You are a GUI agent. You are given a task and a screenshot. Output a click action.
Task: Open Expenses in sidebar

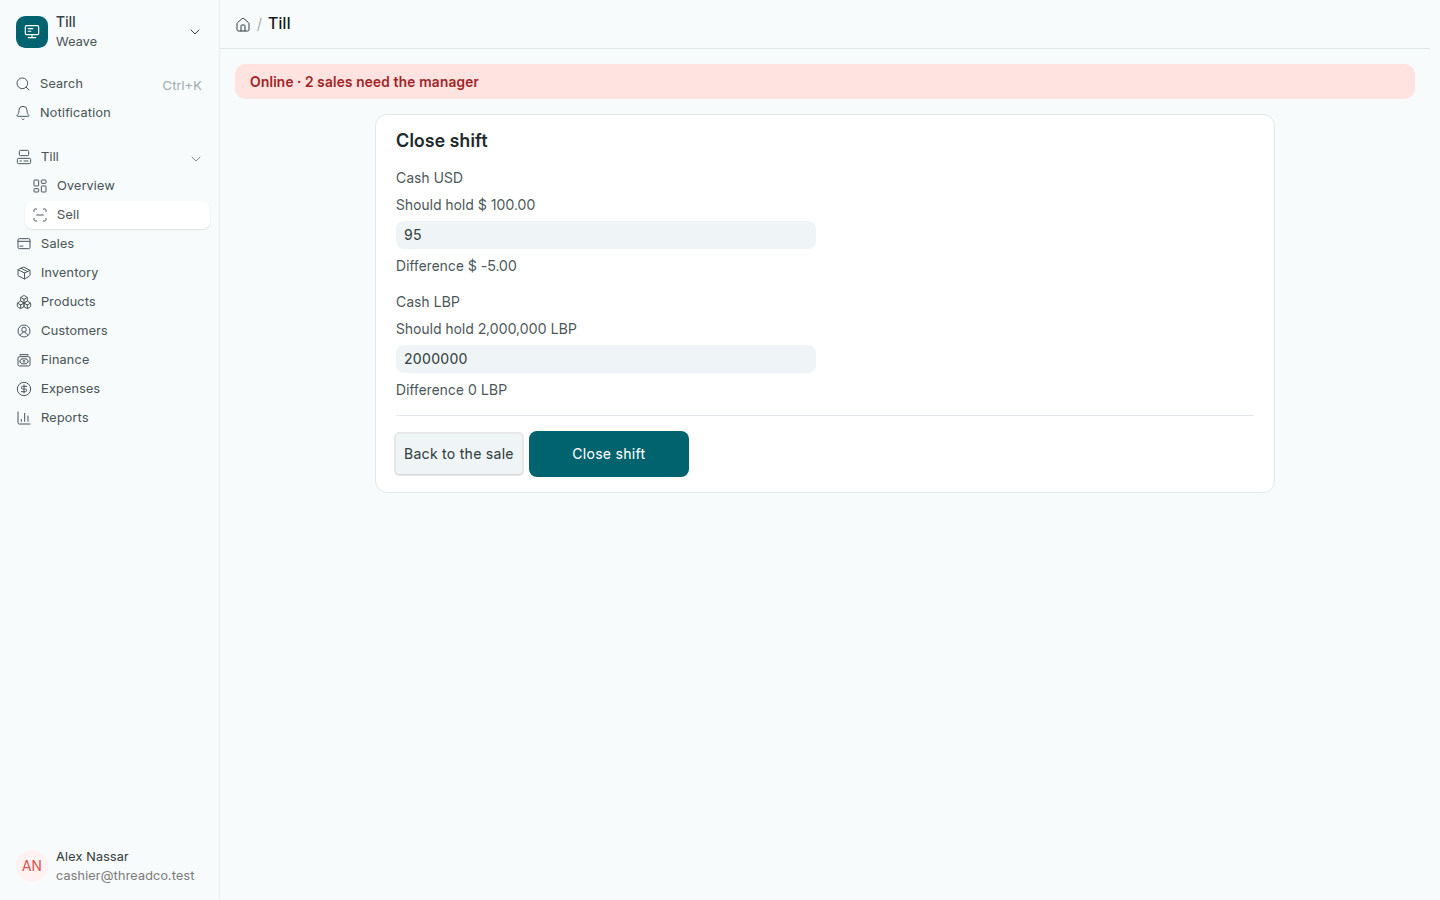[109, 389]
